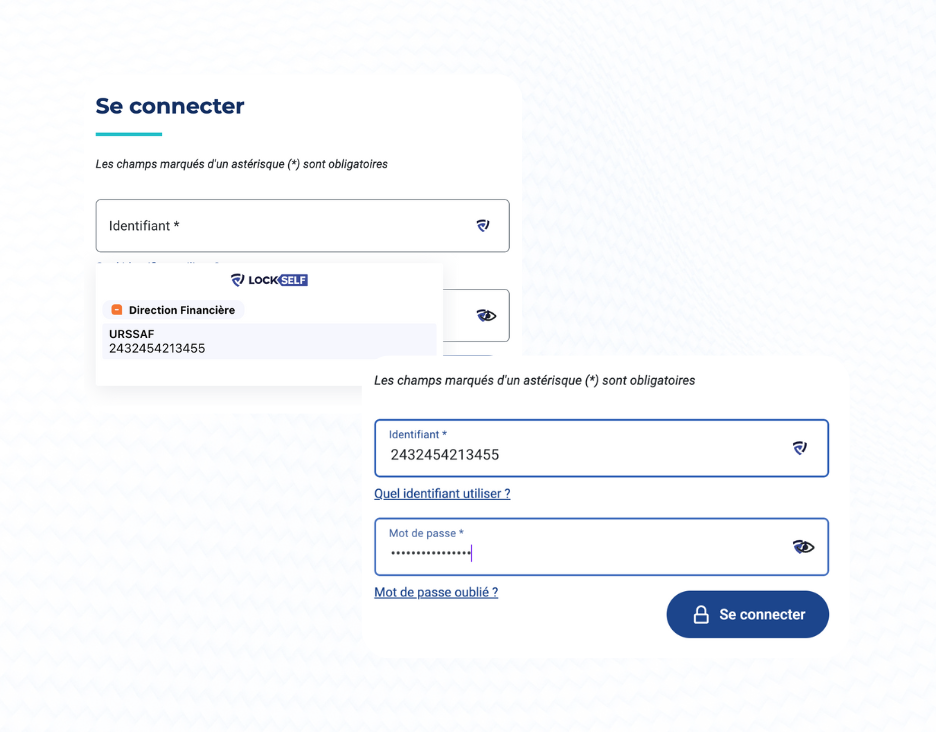Screen dimensions: 936x732
Task: Click the "Se connecter" page heading
Action: (170, 106)
